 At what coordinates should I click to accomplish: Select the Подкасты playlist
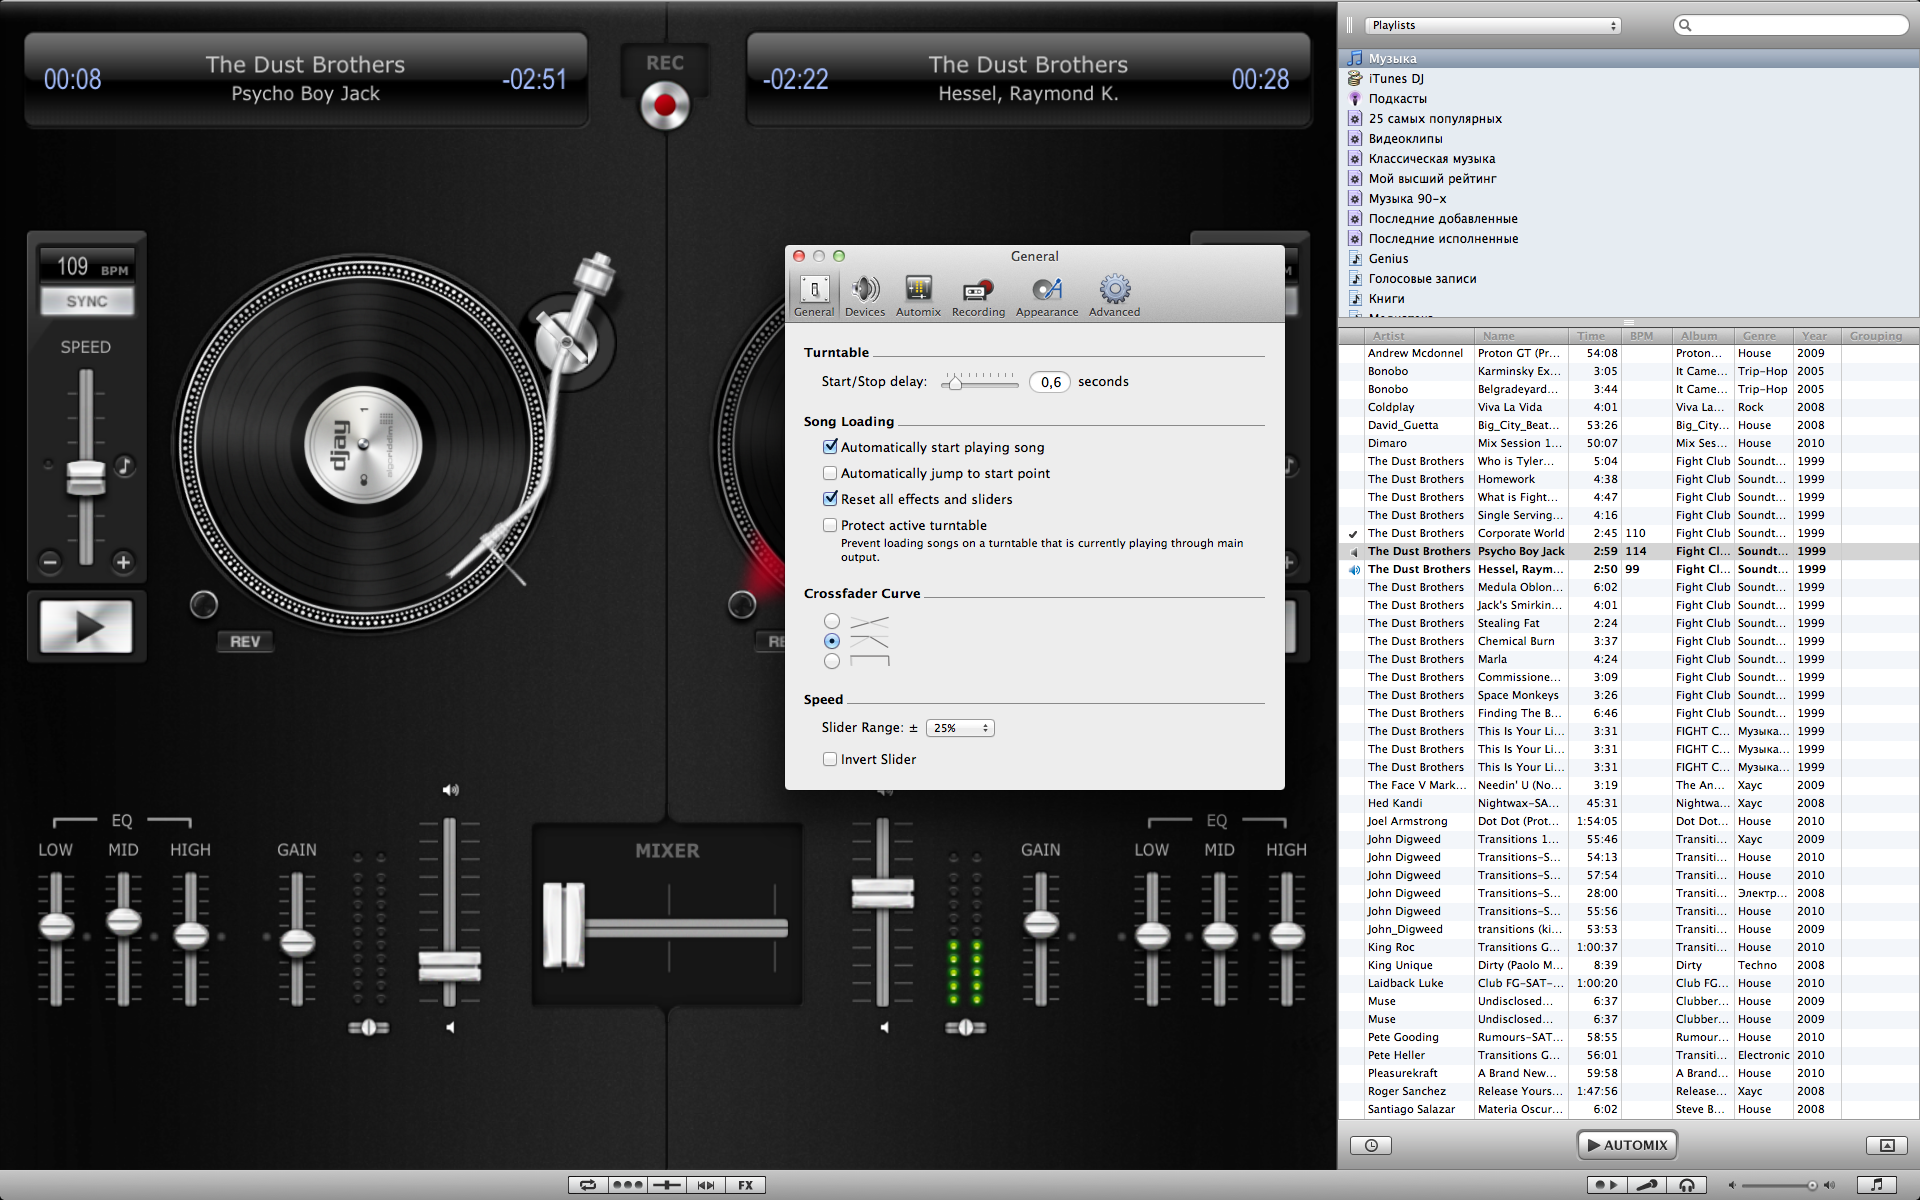1629,99
